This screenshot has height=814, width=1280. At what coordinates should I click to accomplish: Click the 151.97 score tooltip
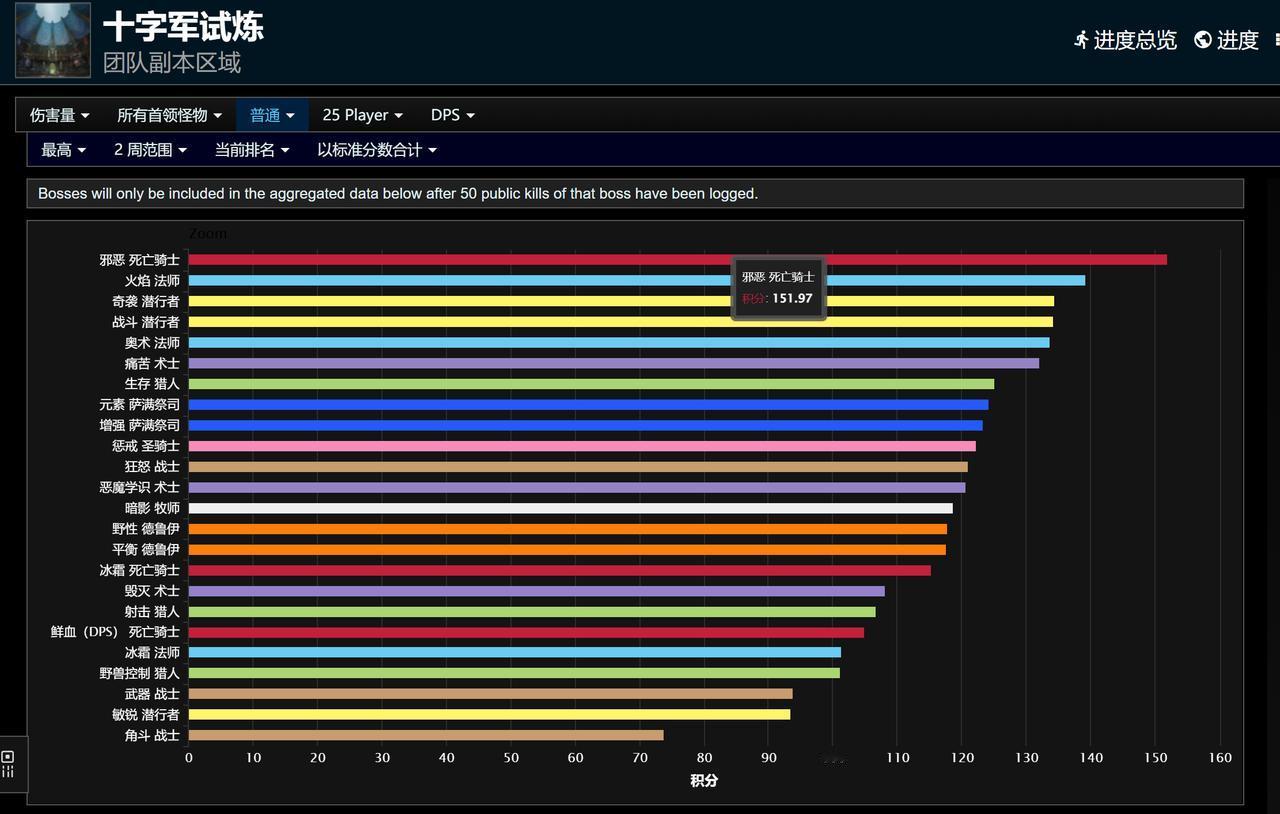[779, 288]
